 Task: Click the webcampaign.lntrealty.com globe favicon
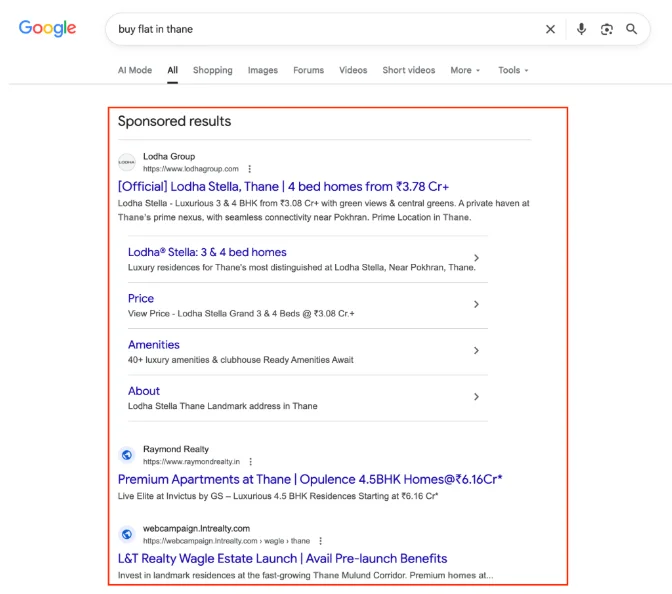click(126, 534)
